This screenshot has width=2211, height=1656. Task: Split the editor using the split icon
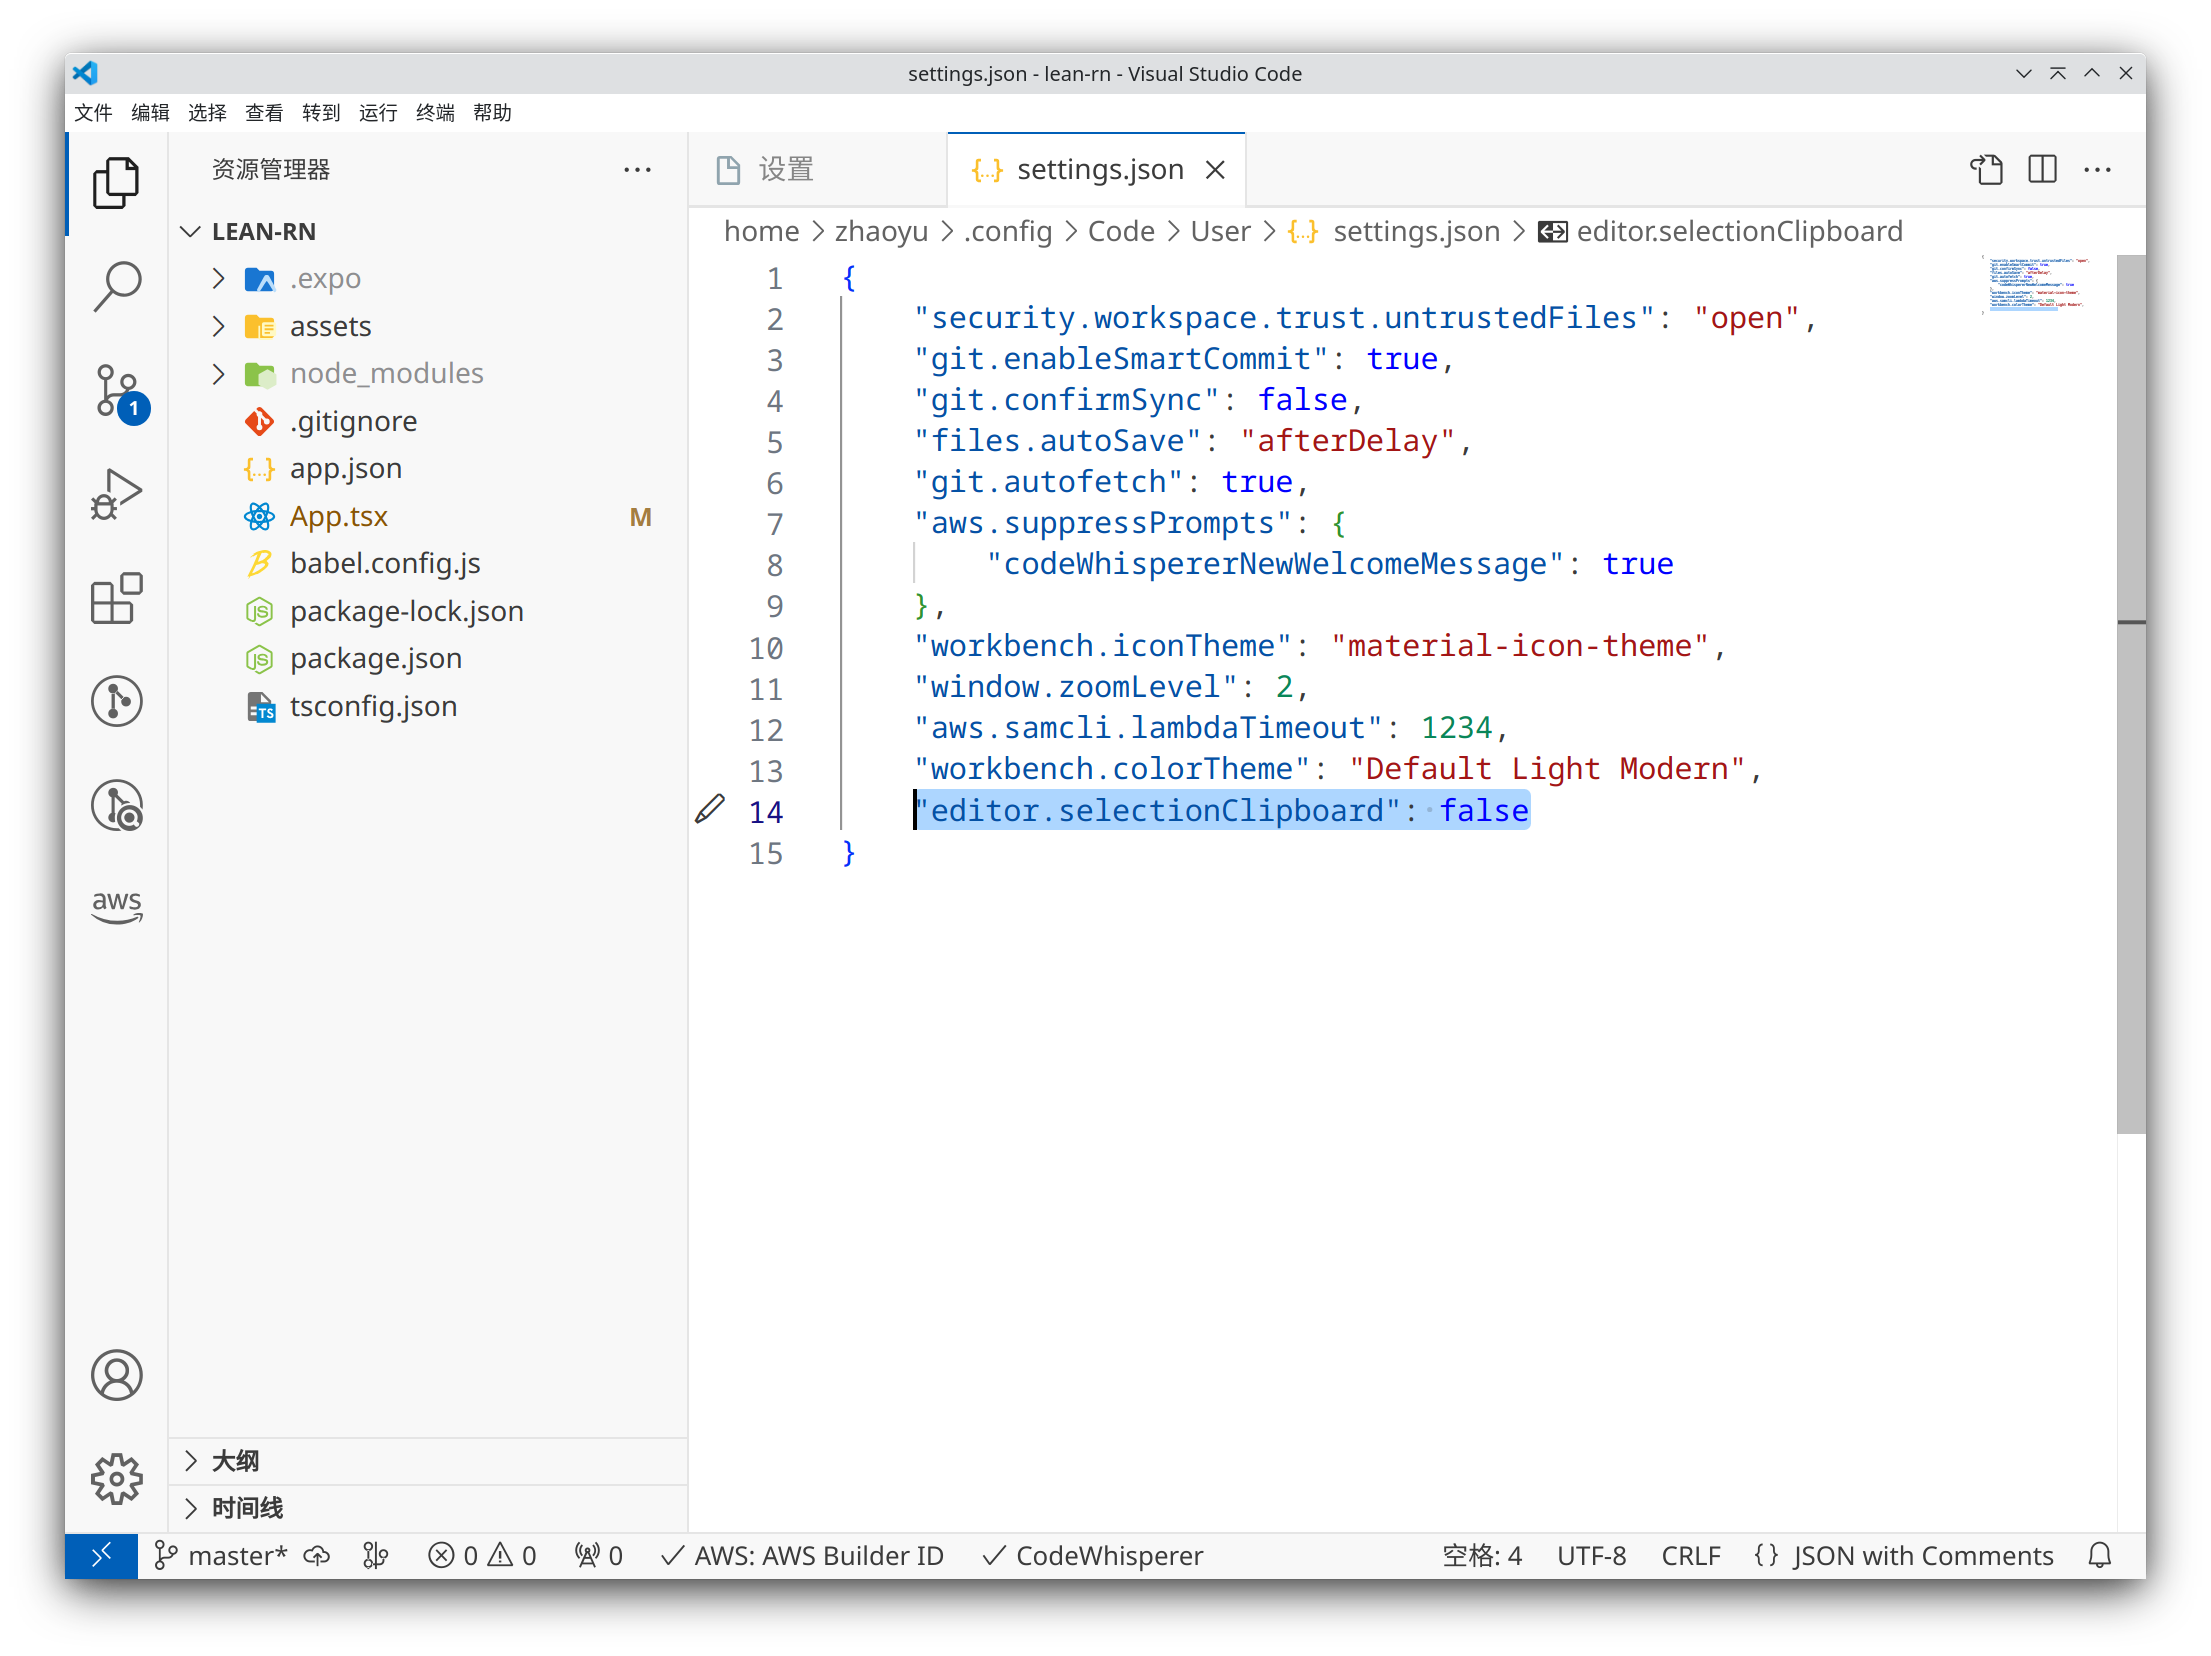(x=2041, y=170)
